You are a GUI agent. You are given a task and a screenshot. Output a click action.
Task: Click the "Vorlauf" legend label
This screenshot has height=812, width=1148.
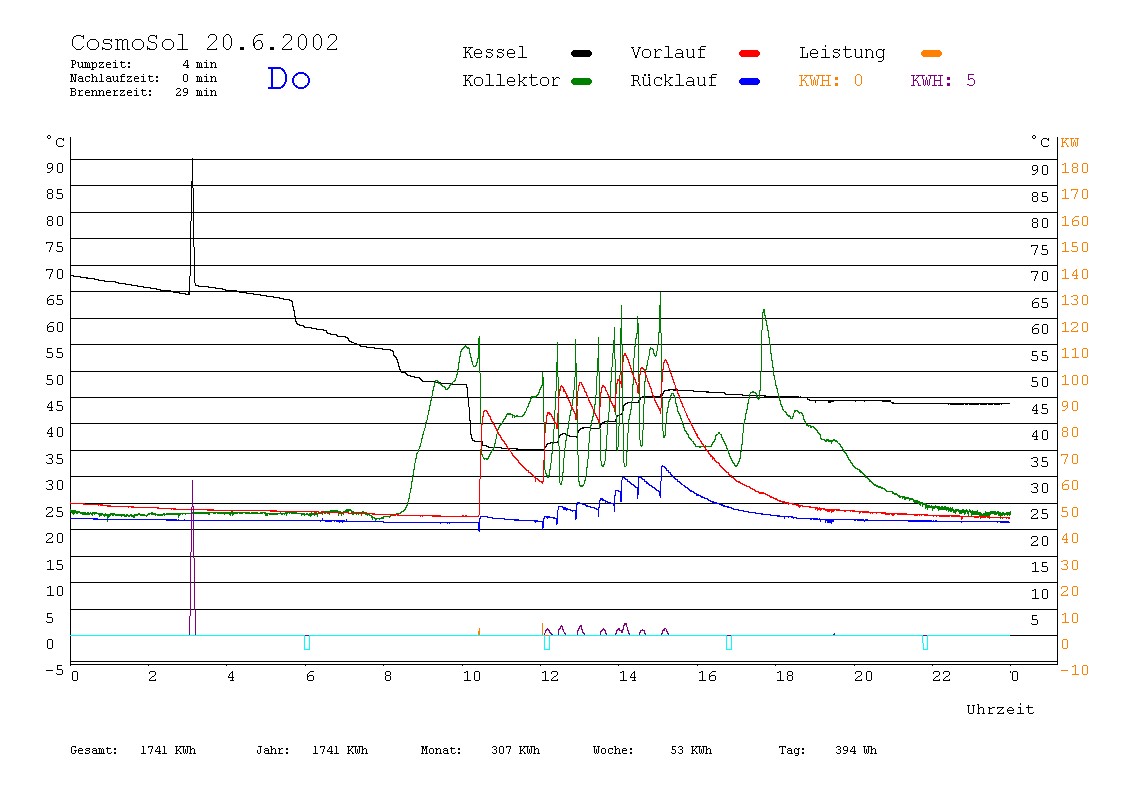[668, 53]
